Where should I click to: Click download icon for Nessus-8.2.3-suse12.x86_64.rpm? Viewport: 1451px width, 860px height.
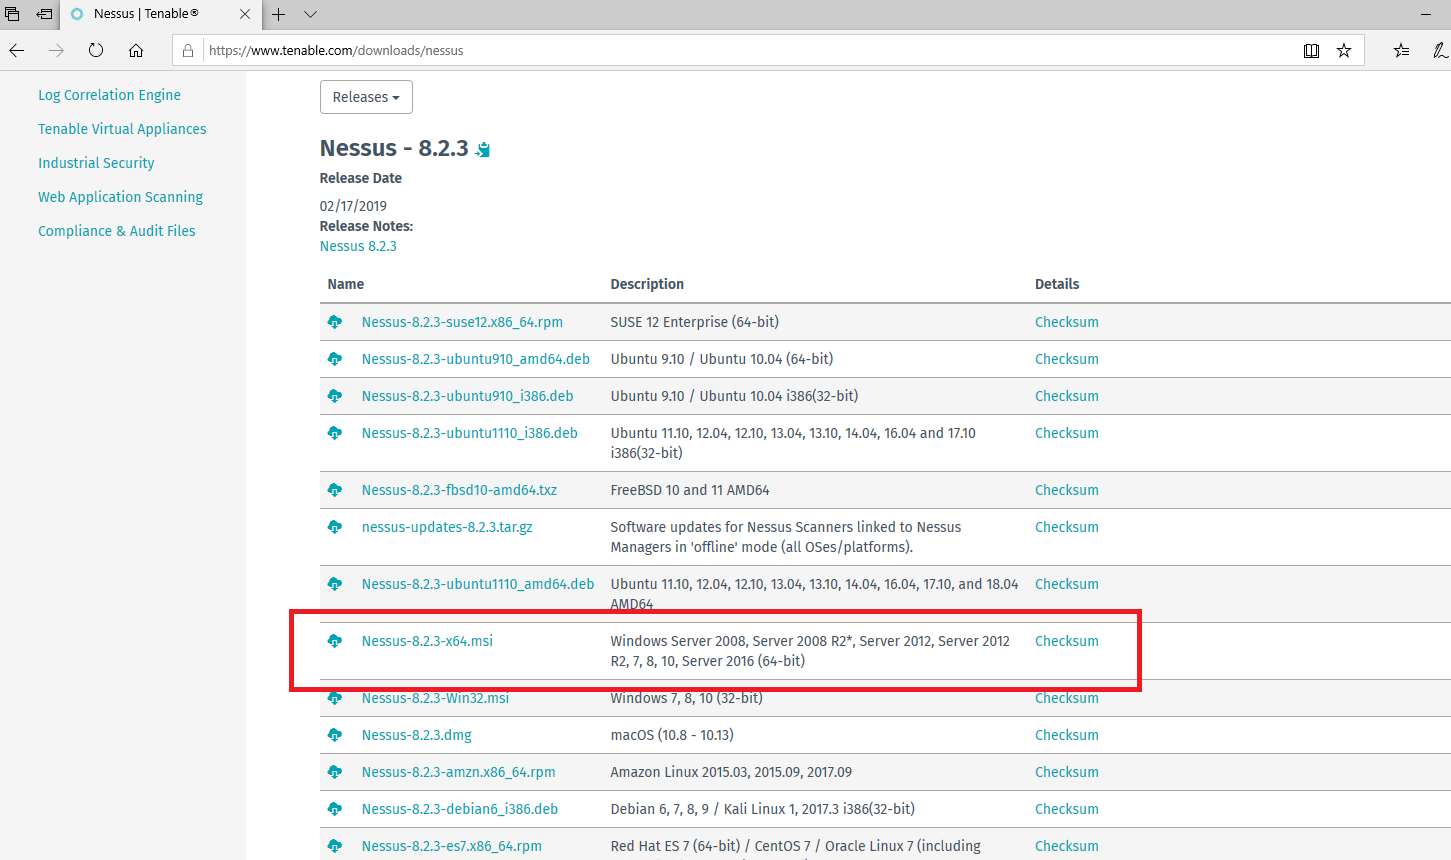pyautogui.click(x=335, y=322)
